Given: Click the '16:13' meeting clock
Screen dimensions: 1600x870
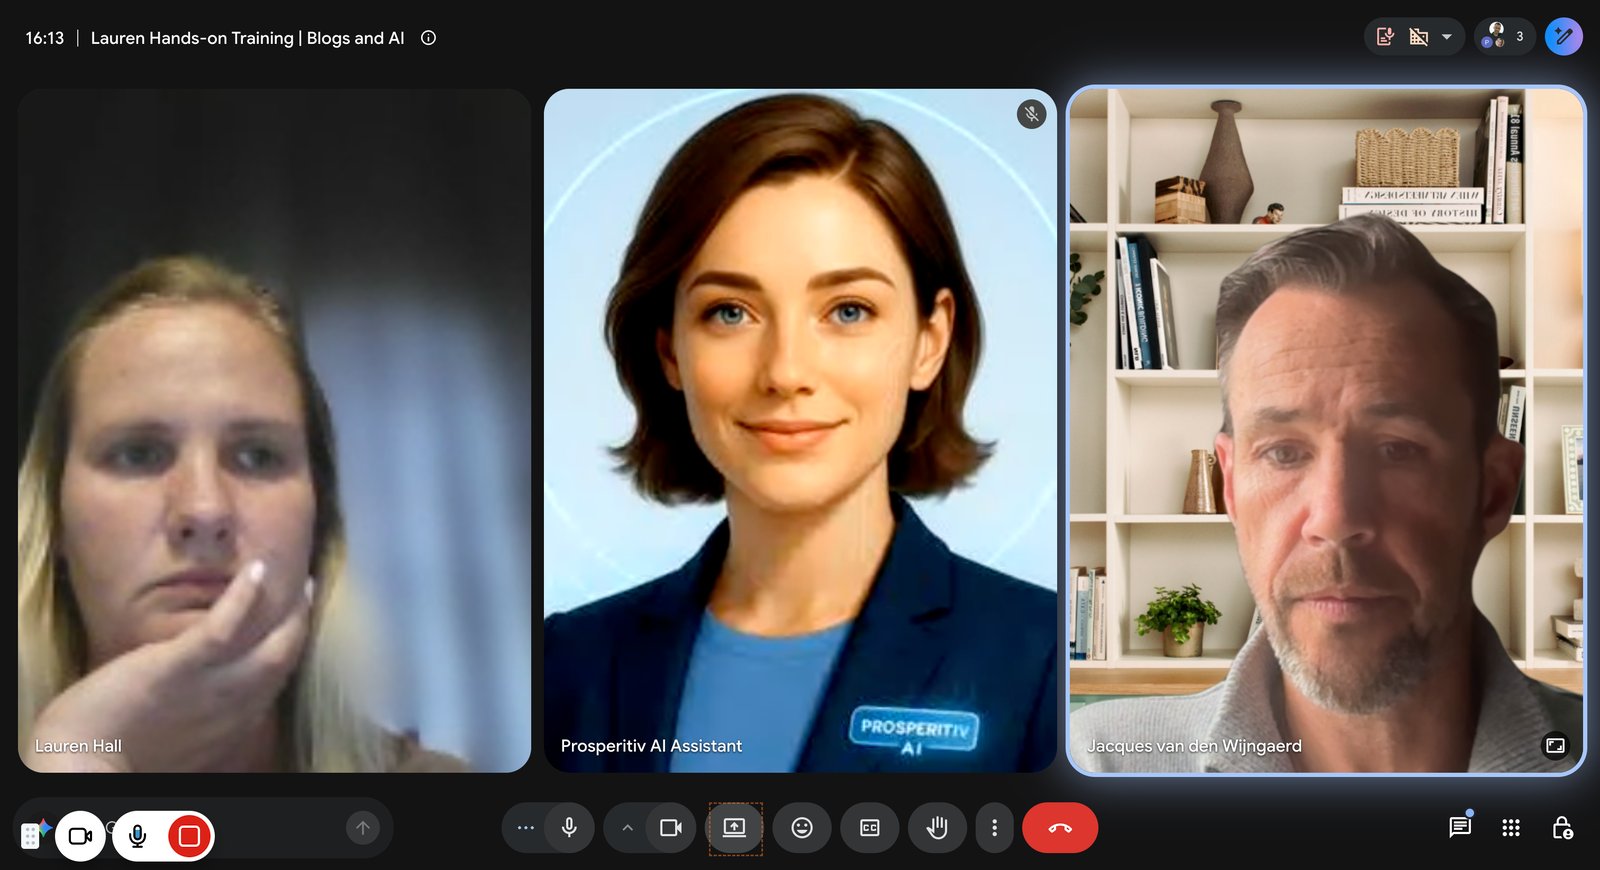Looking at the screenshot, I should point(45,38).
